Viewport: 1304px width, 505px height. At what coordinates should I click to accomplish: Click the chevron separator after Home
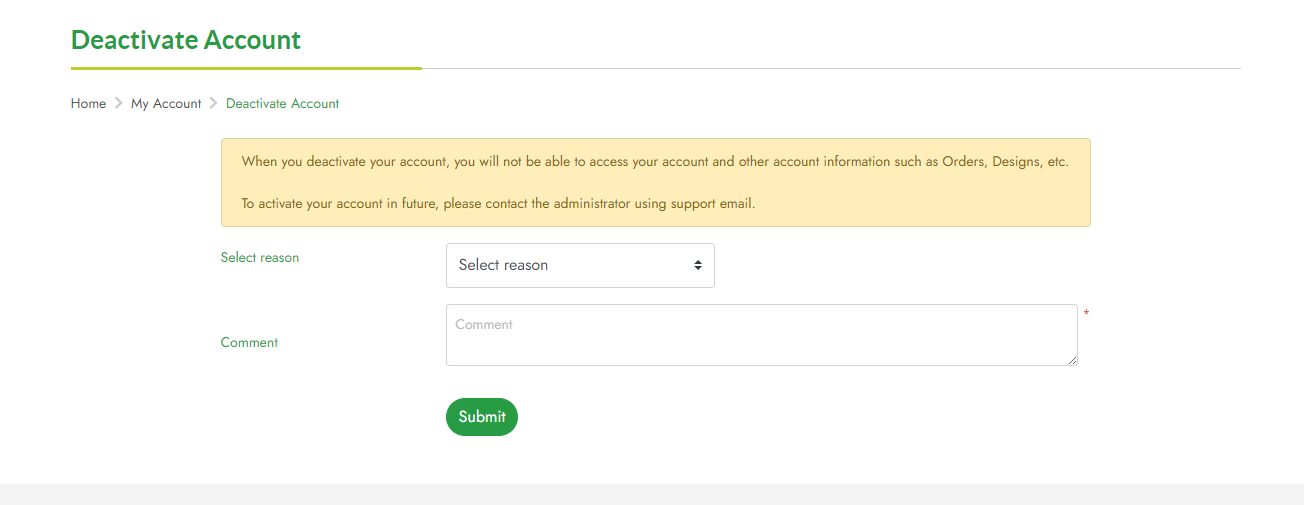coord(118,104)
